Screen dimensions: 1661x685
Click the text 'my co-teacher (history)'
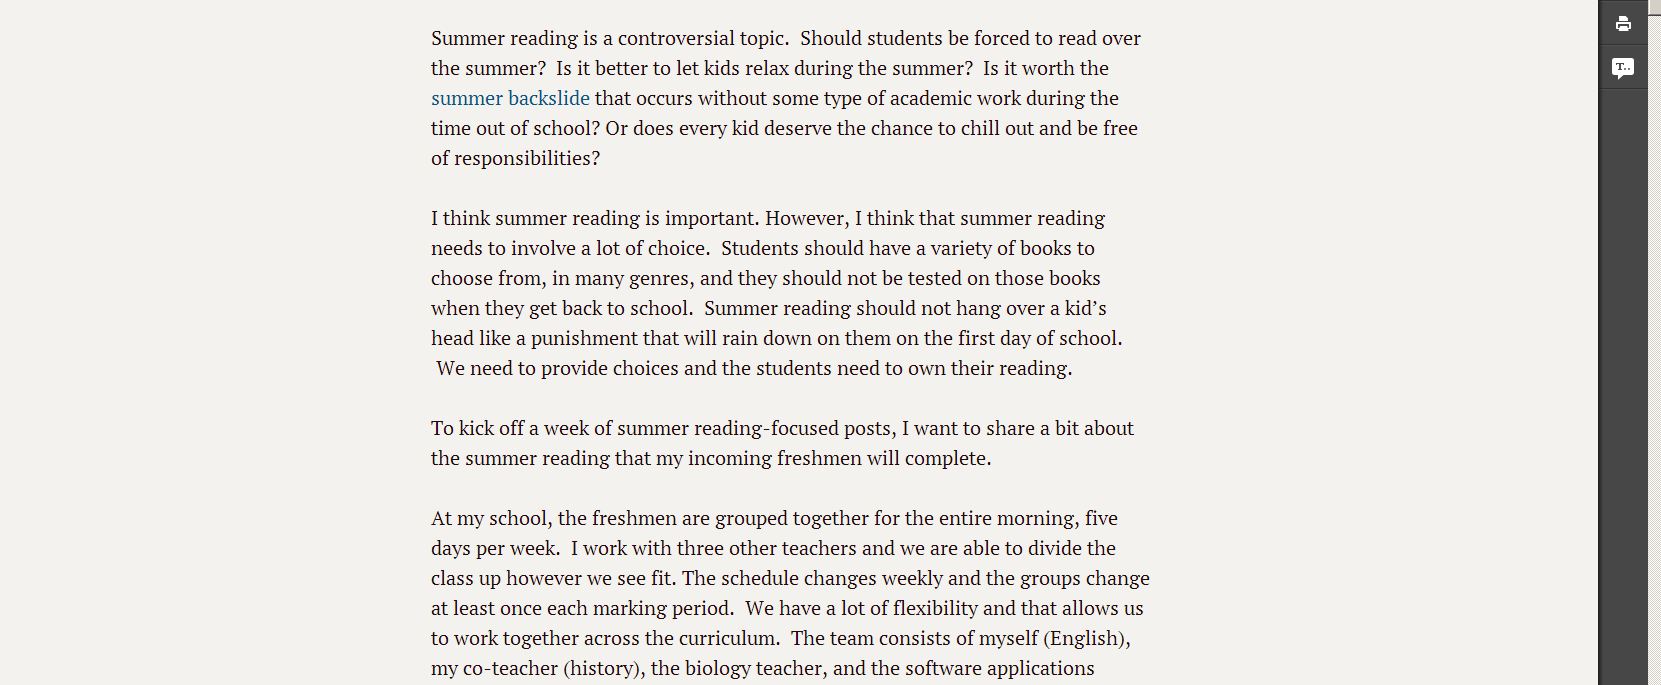(538, 668)
